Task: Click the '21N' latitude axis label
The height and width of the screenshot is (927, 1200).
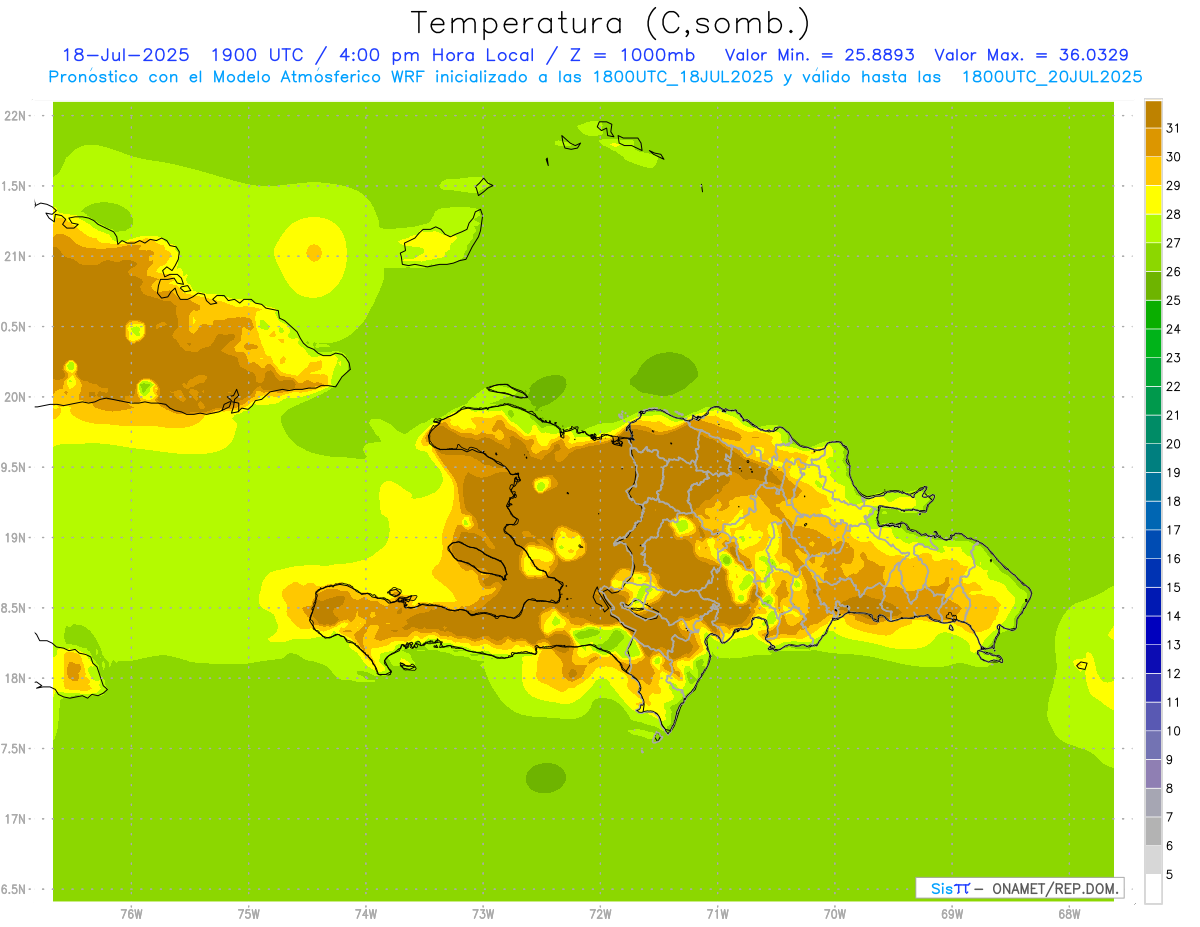Action: tap(14, 257)
